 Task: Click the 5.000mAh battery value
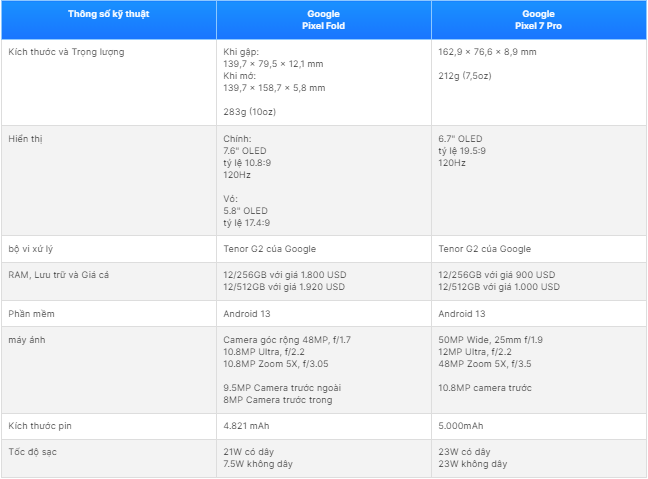(461, 426)
